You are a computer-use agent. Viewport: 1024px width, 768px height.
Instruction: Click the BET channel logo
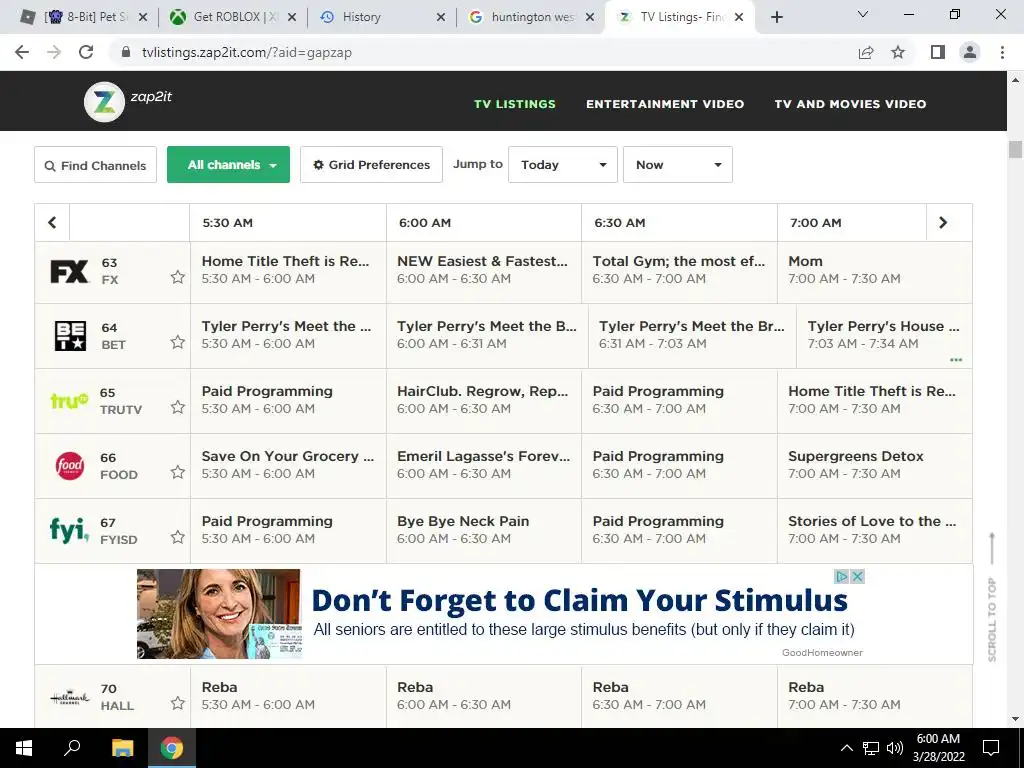pos(70,336)
